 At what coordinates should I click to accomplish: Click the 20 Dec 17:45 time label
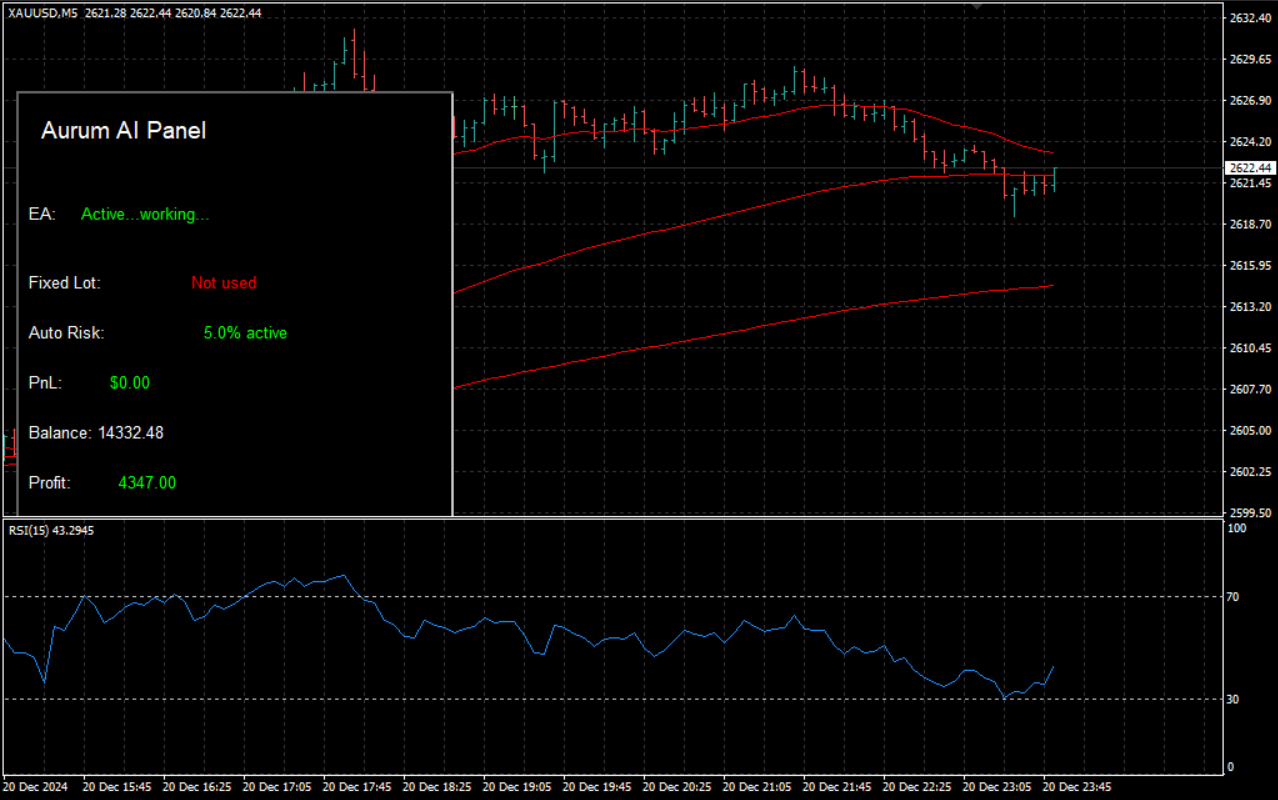coord(357,786)
